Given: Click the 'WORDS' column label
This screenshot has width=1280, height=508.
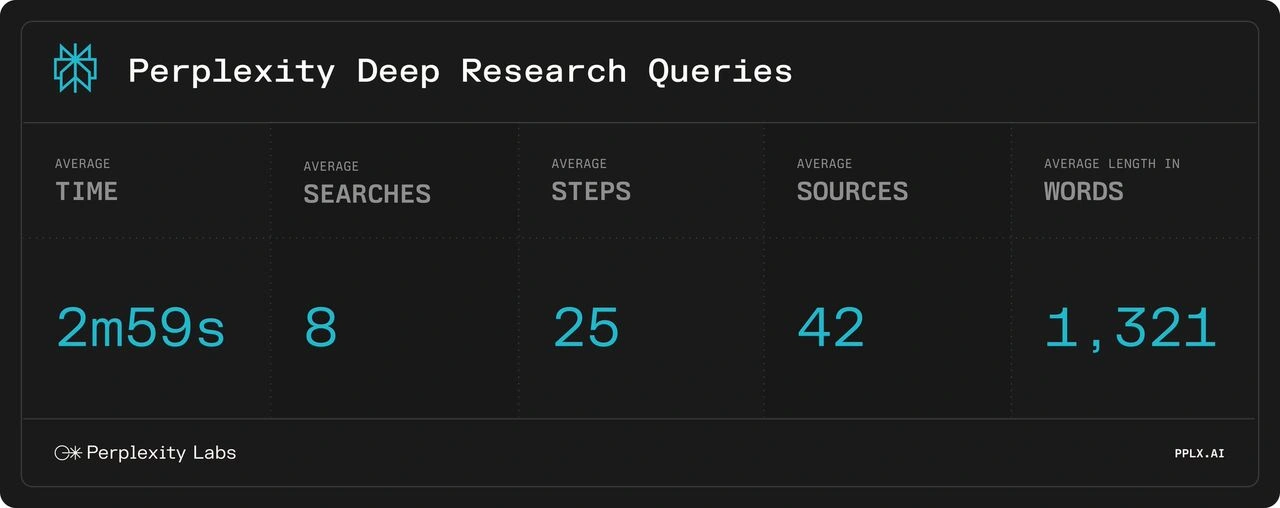Looking at the screenshot, I should click(x=1083, y=191).
